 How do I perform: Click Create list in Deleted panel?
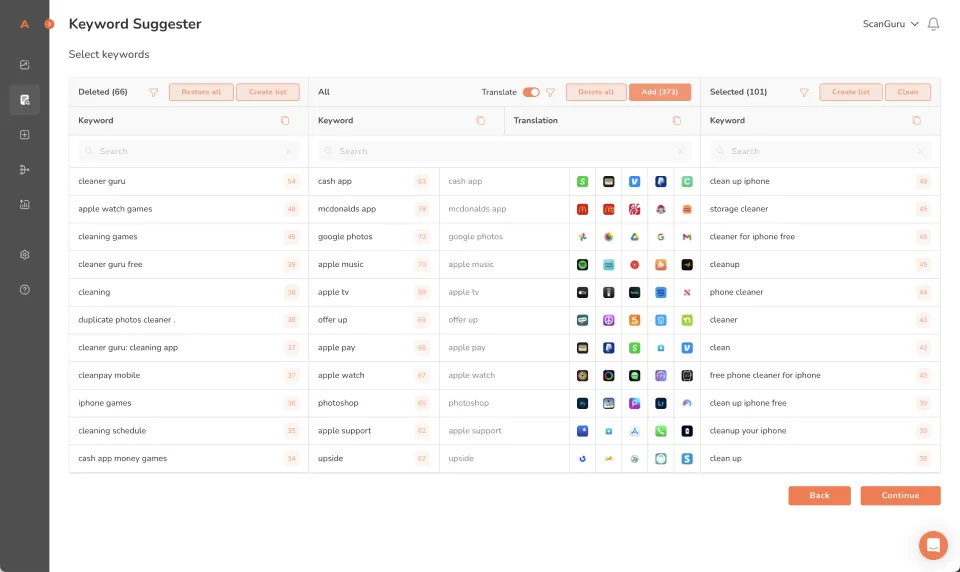click(268, 92)
